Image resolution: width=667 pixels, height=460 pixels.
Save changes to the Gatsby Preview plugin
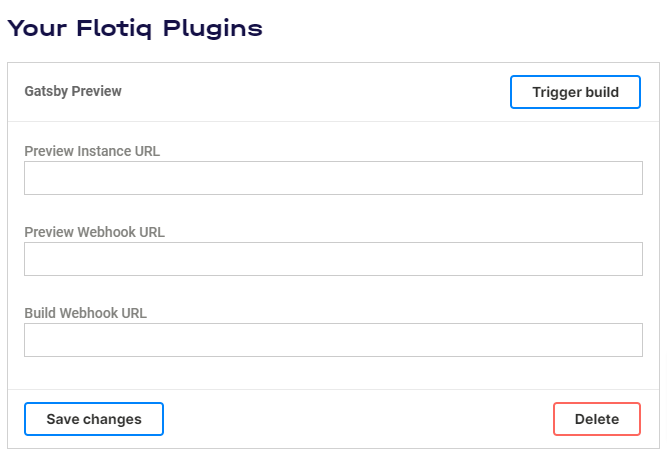(x=94, y=419)
